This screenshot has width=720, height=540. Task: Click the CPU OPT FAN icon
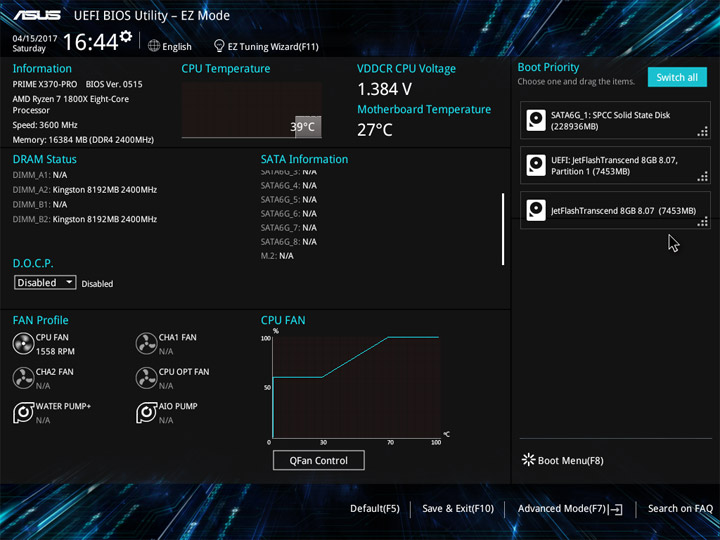(146, 378)
